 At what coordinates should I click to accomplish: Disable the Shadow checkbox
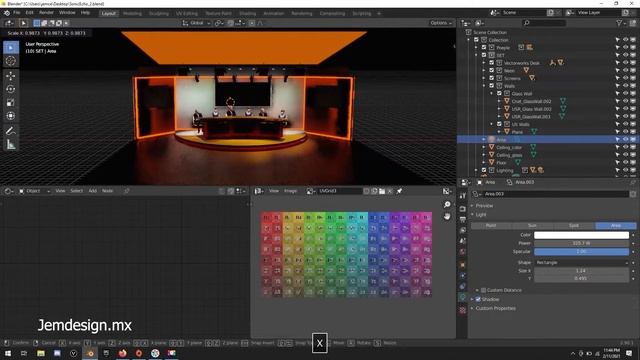(x=478, y=300)
